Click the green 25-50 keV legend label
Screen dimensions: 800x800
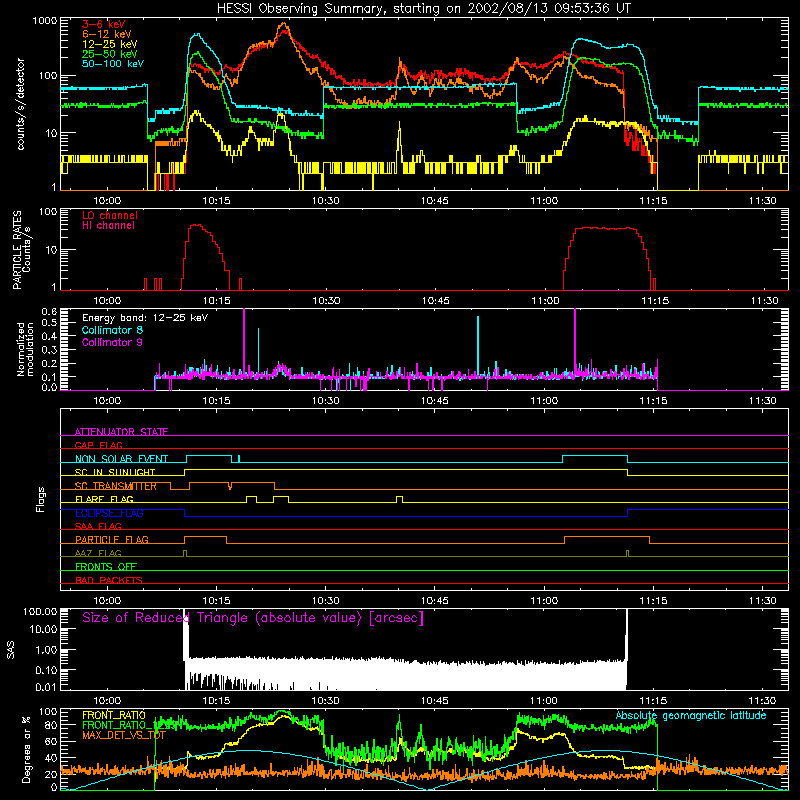pos(110,54)
